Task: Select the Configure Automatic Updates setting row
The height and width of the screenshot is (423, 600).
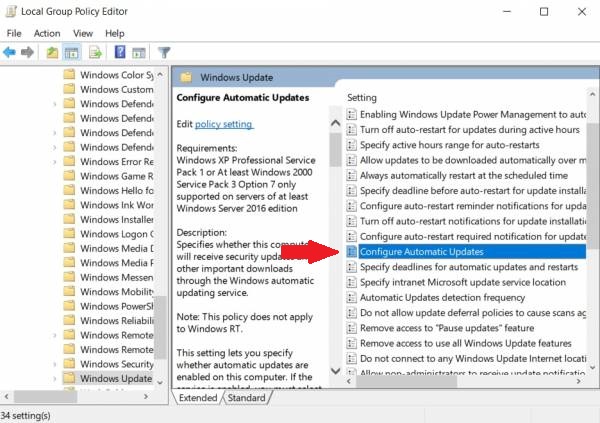Action: coord(466,252)
